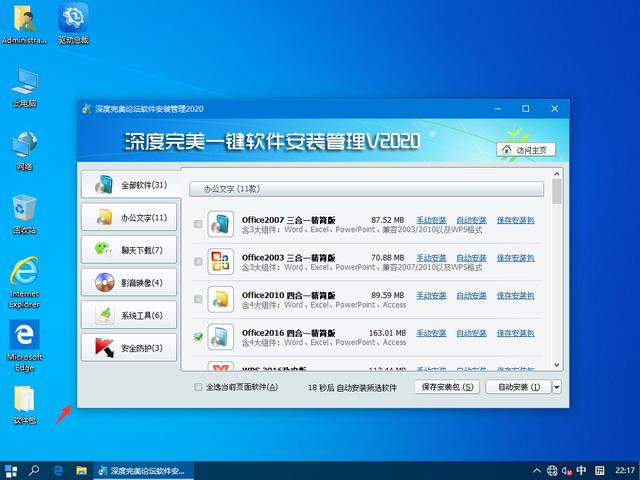The image size is (640, 480).
Task: Uncheck the Office2016 四合一 checkbox
Action: [x=198, y=337]
